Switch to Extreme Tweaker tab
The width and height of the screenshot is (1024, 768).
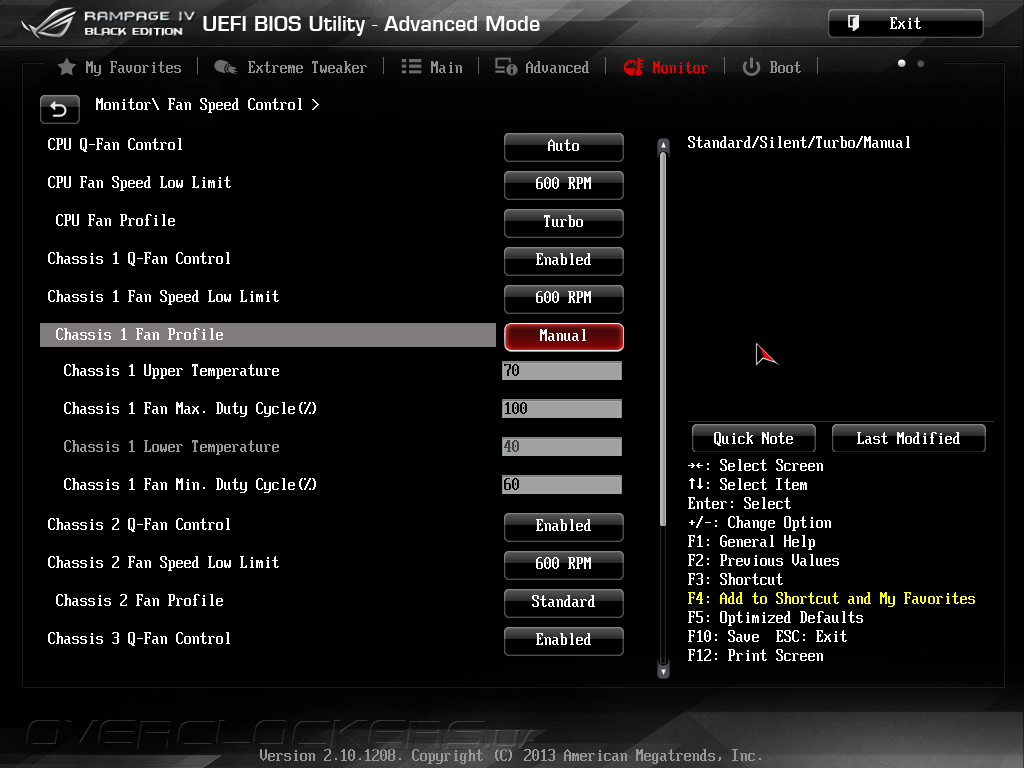[307, 67]
